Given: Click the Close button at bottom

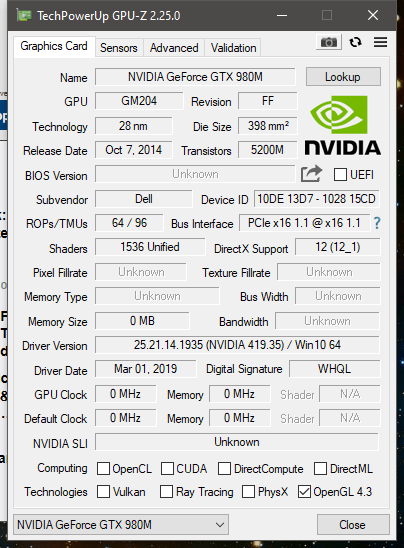Looking at the screenshot, I should coord(353,525).
